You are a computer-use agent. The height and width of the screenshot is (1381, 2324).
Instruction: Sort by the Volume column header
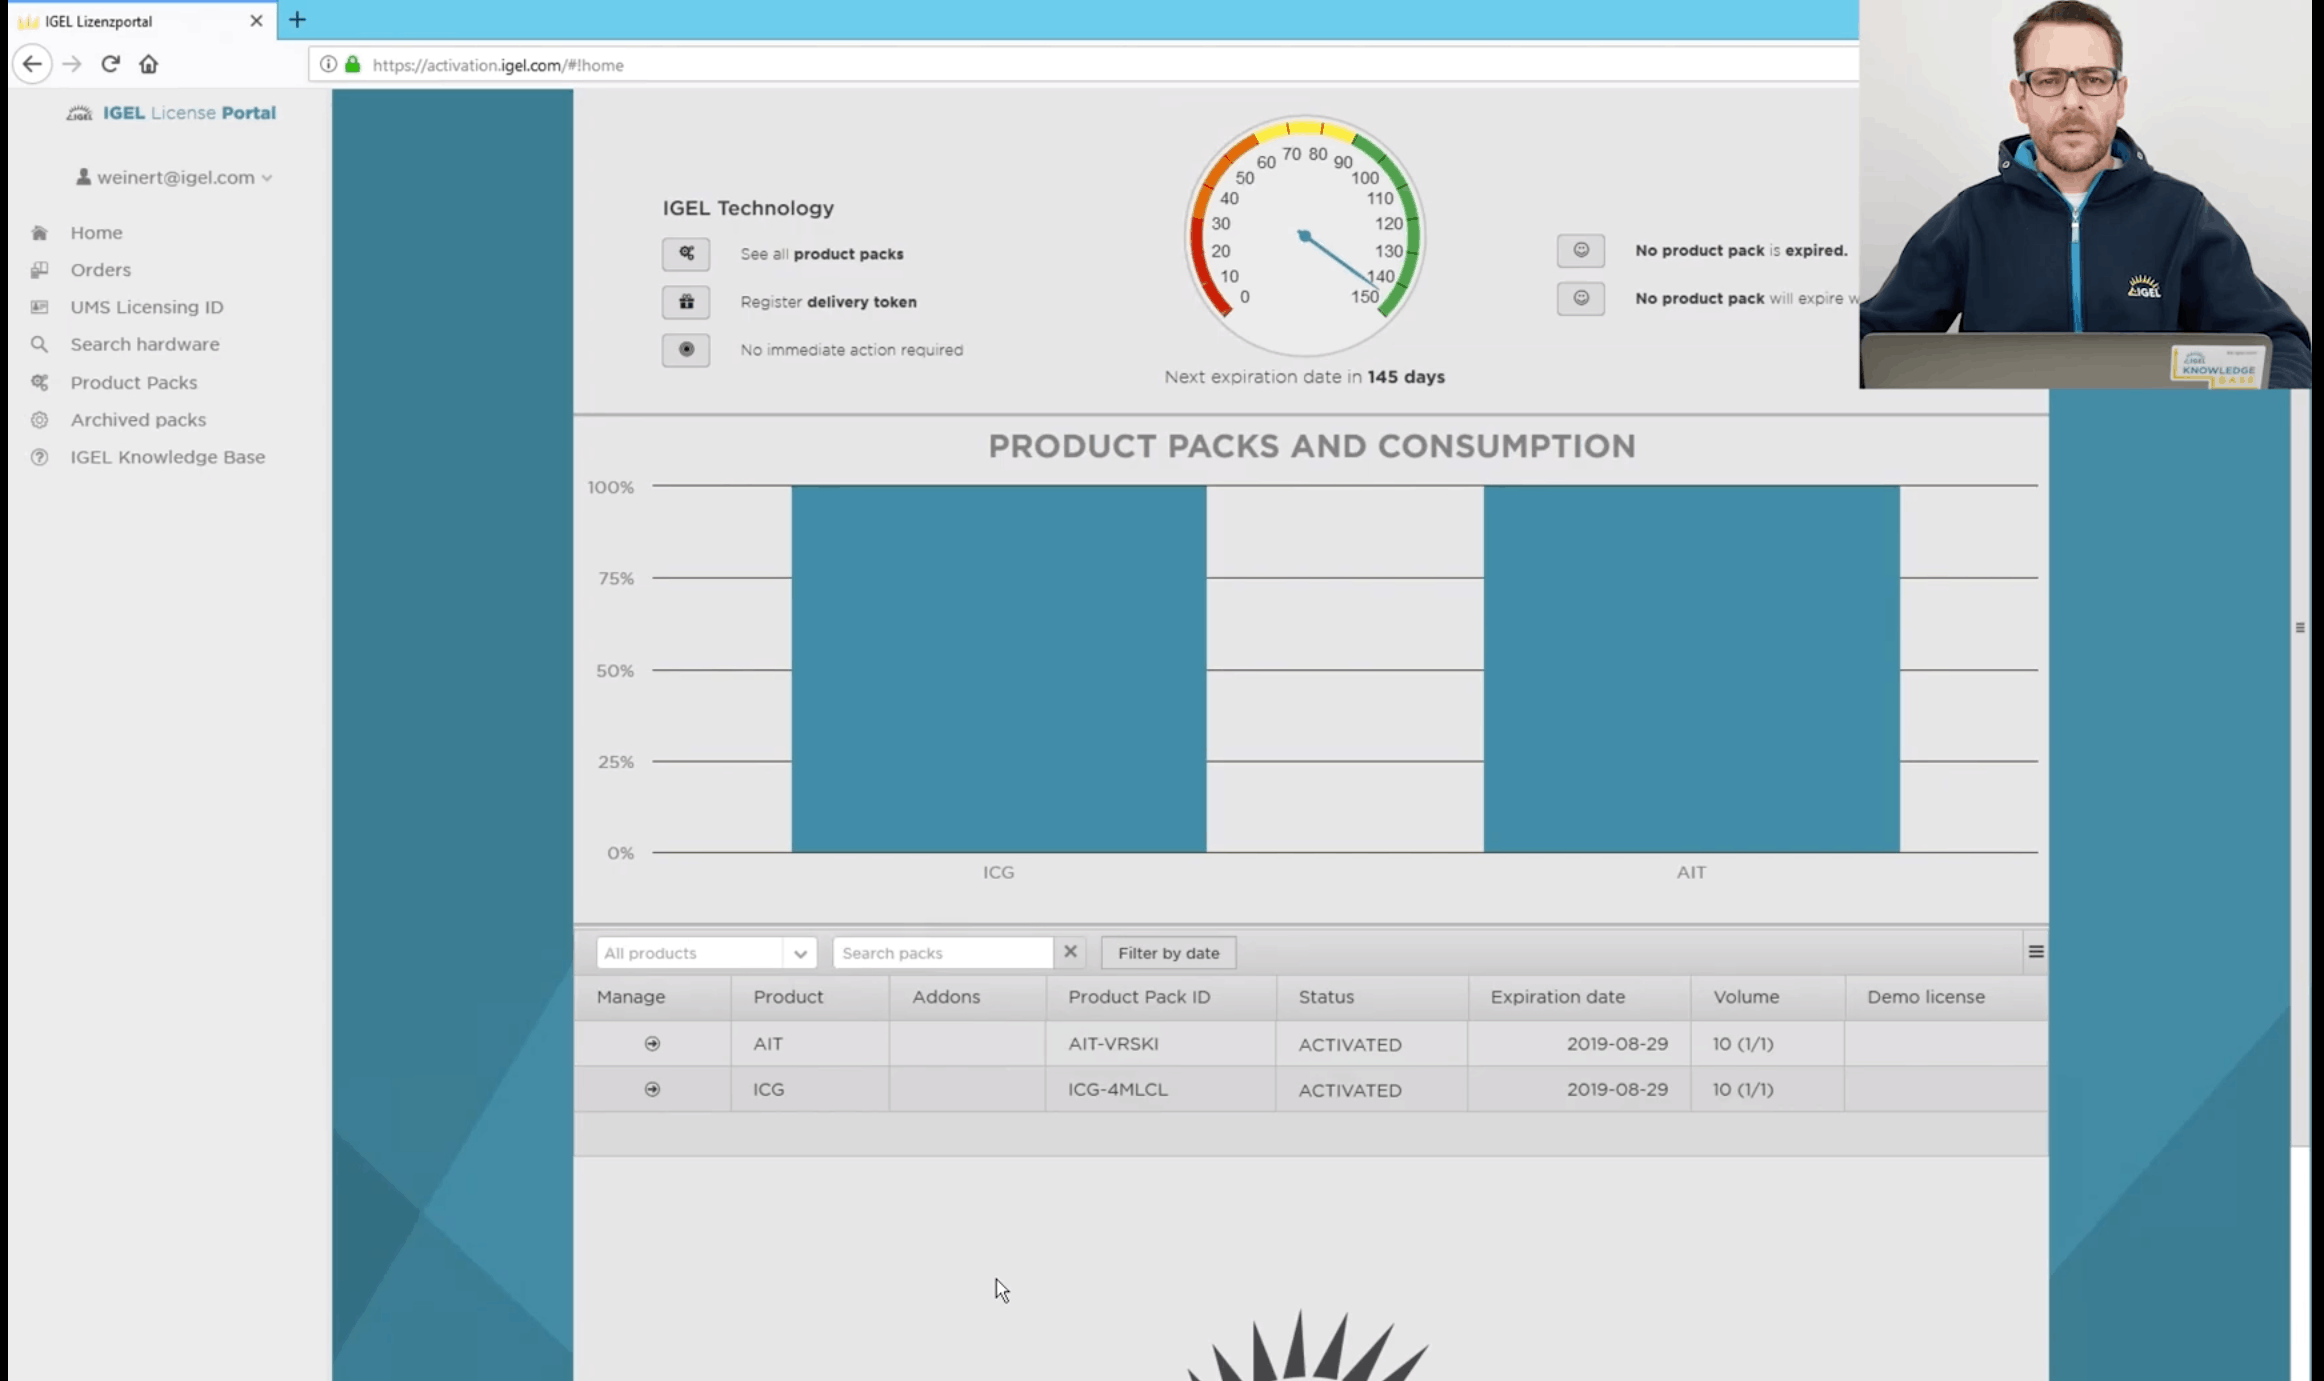(x=1767, y=997)
